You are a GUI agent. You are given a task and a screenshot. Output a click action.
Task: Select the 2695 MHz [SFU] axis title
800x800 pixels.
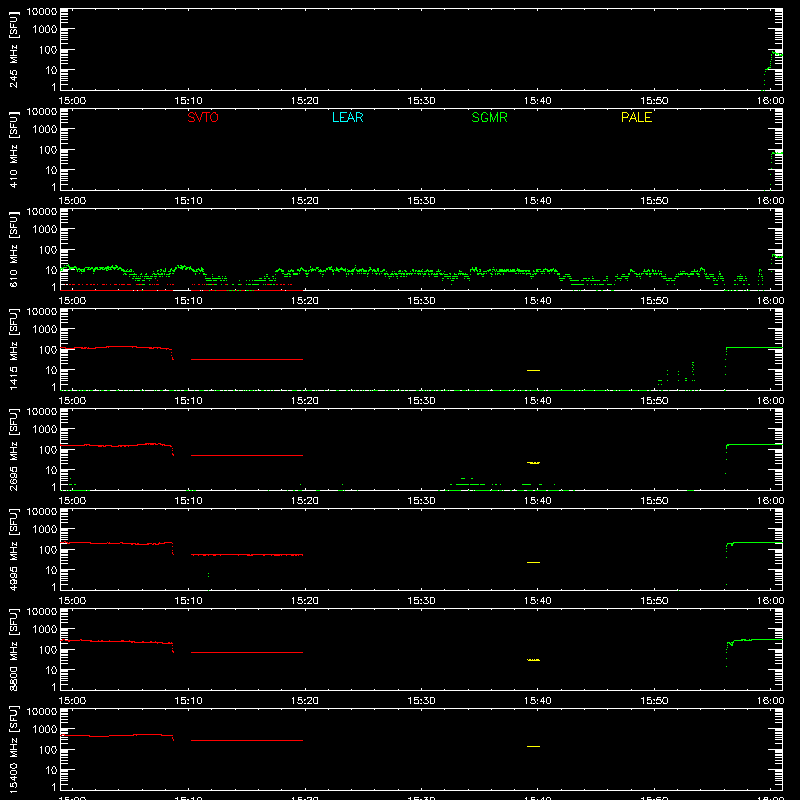[x=14, y=449]
